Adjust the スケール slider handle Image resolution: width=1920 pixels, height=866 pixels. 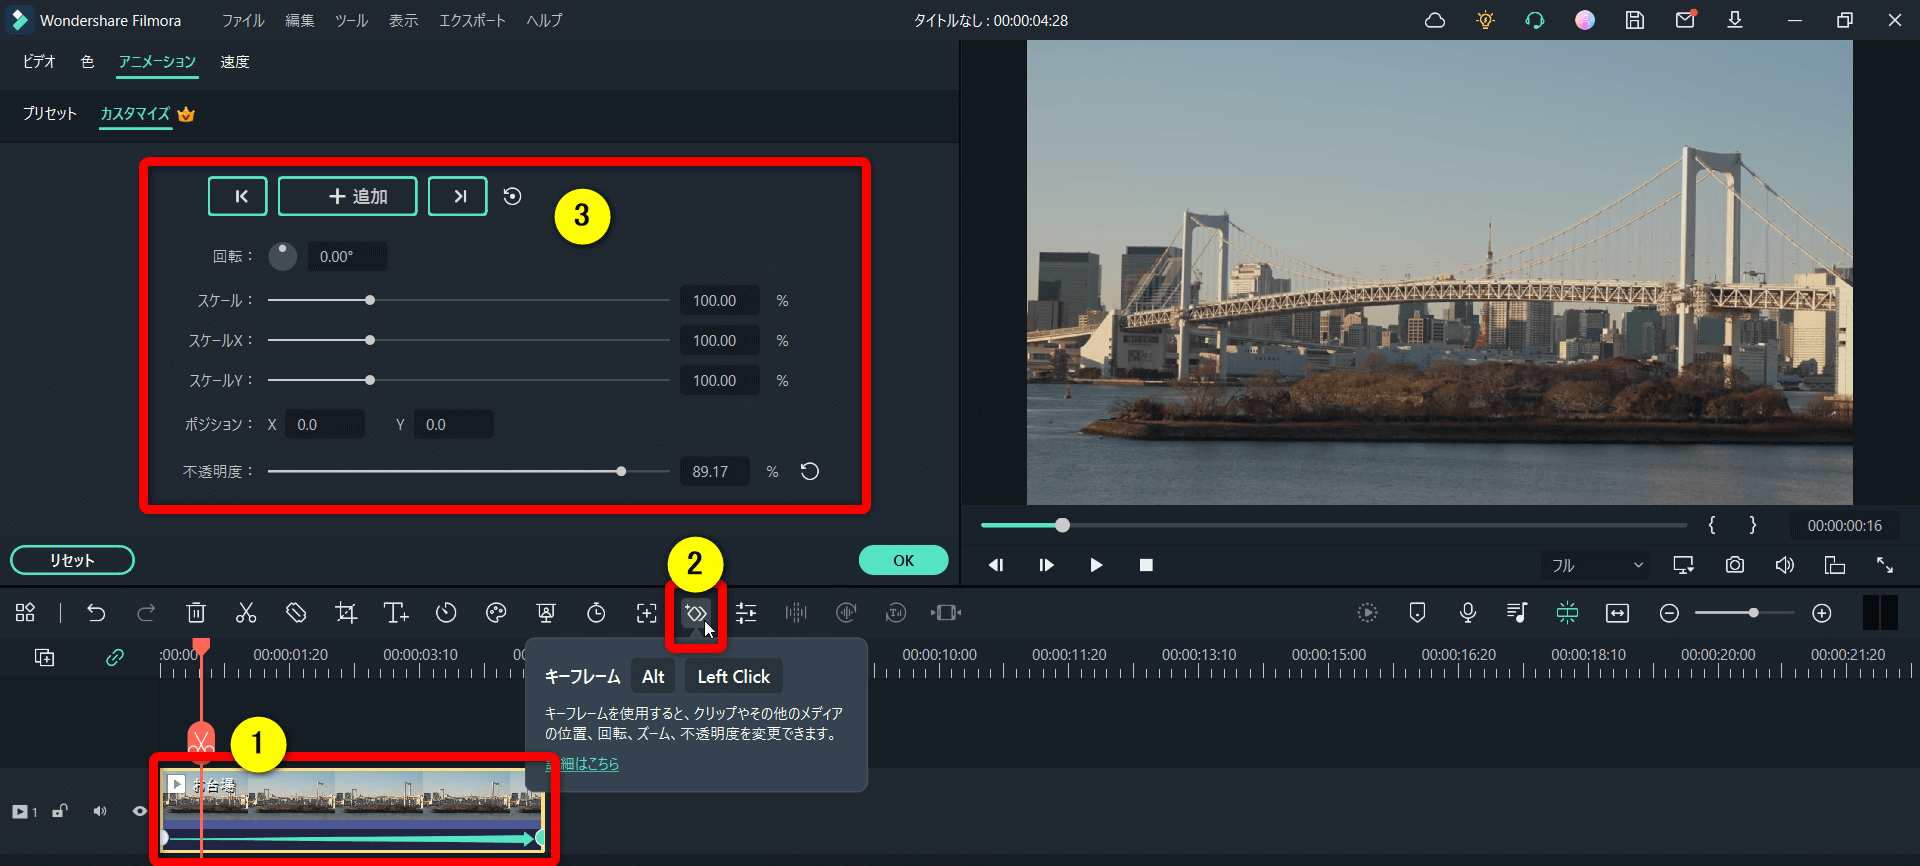coord(370,300)
